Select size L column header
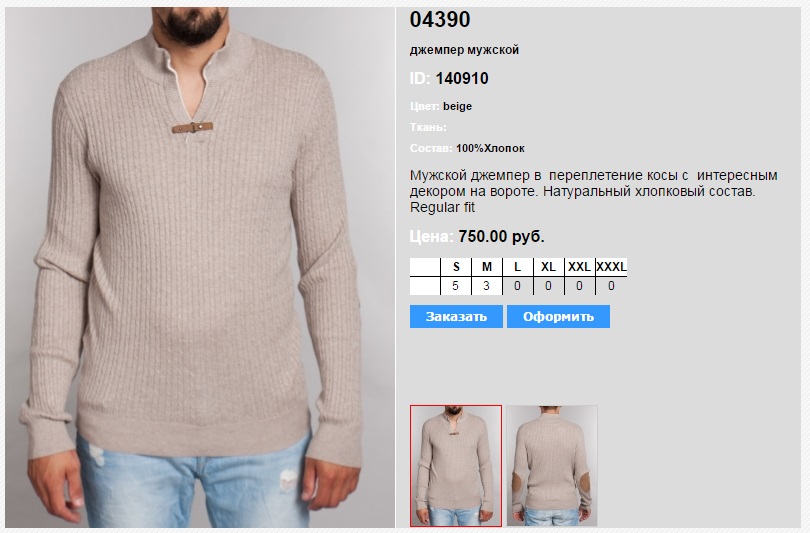 518,267
